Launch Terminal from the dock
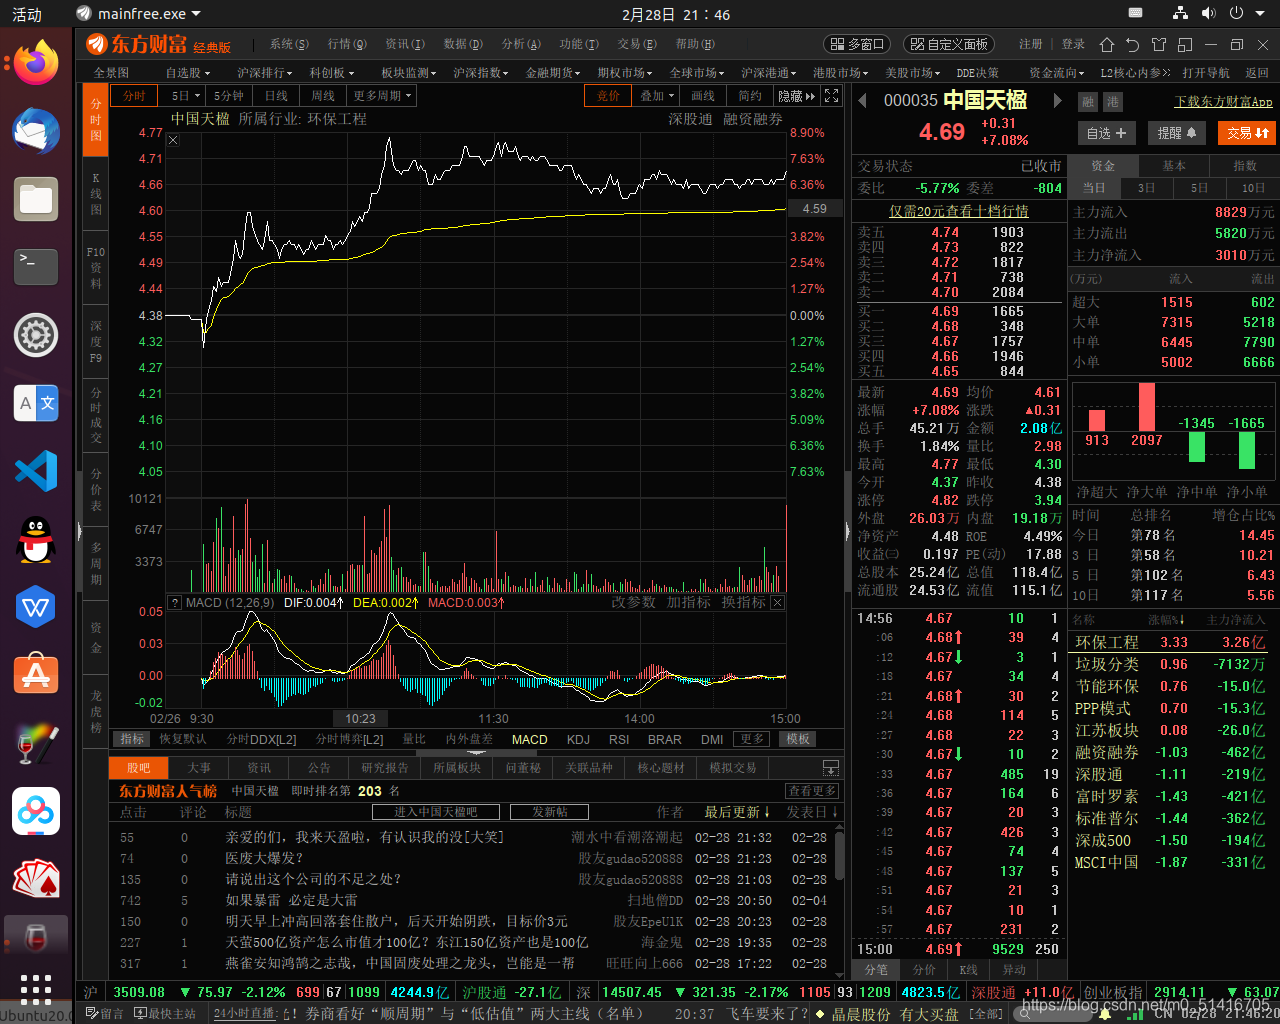1280x1024 pixels. pos(36,267)
